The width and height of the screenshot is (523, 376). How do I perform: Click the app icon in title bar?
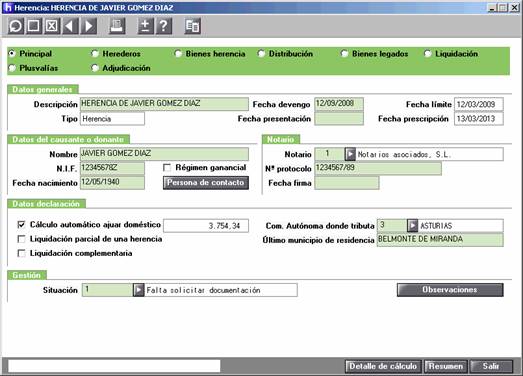coord(7,7)
